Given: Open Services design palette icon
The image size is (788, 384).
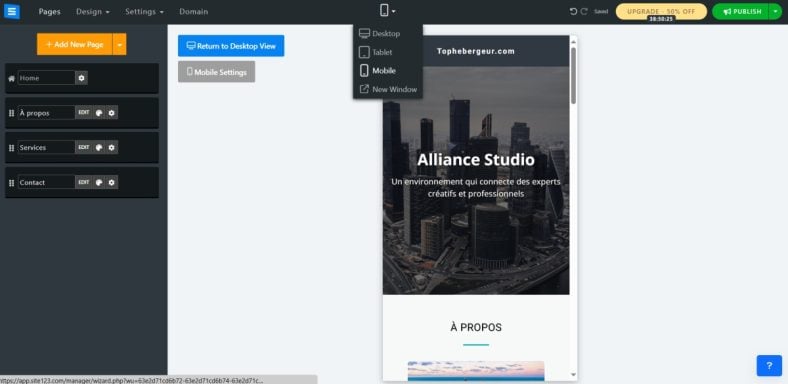Looking at the screenshot, I should point(99,147).
